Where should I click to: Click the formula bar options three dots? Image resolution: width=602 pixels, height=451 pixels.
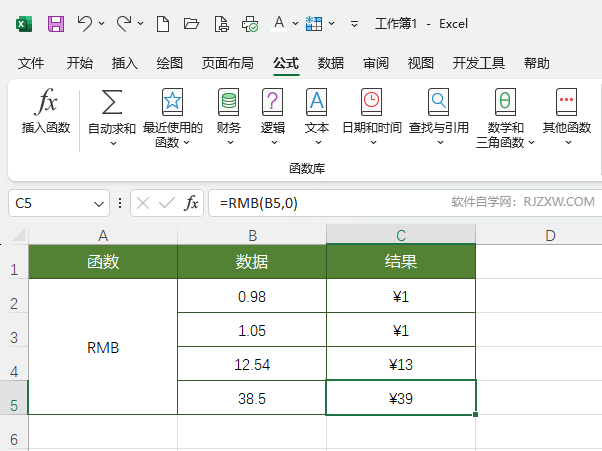[x=120, y=203]
